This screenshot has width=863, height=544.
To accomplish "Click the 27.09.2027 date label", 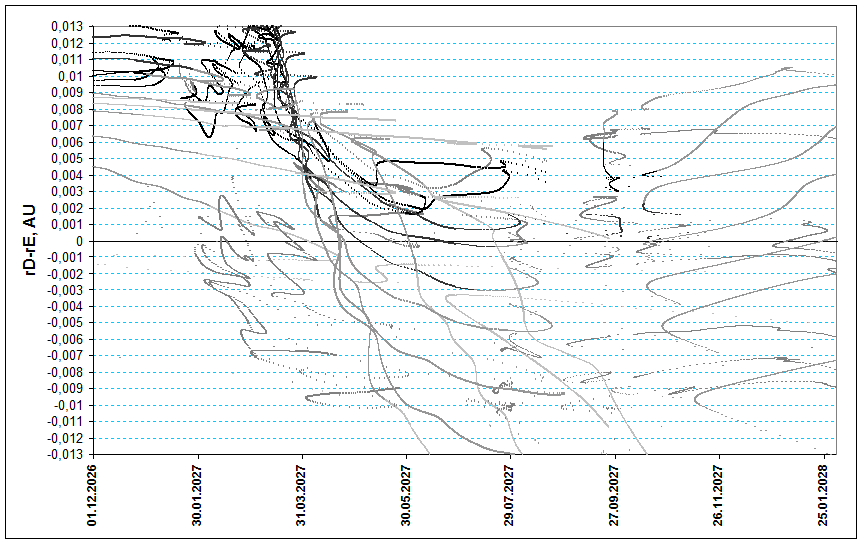I will pyautogui.click(x=615, y=496).
